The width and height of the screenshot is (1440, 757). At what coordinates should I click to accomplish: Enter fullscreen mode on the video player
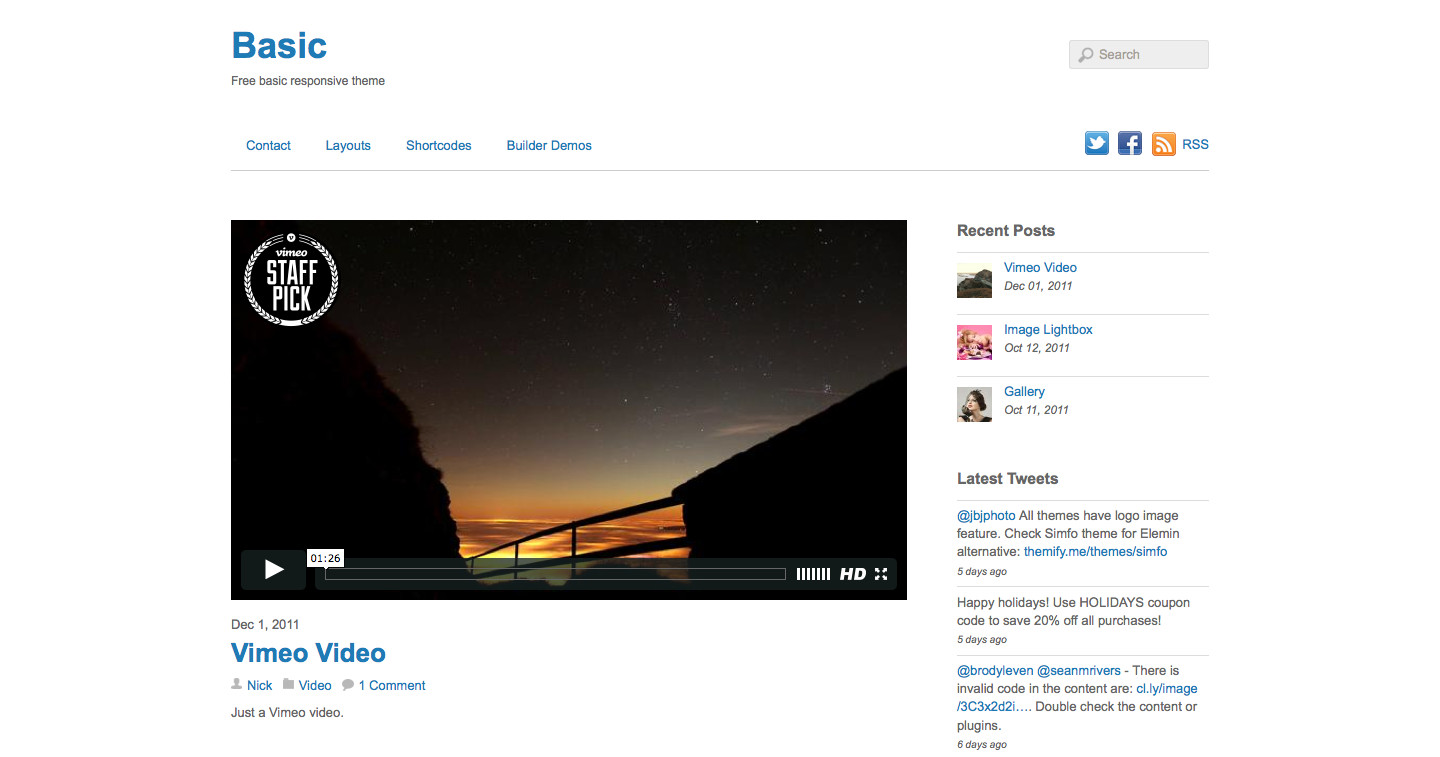(x=881, y=574)
